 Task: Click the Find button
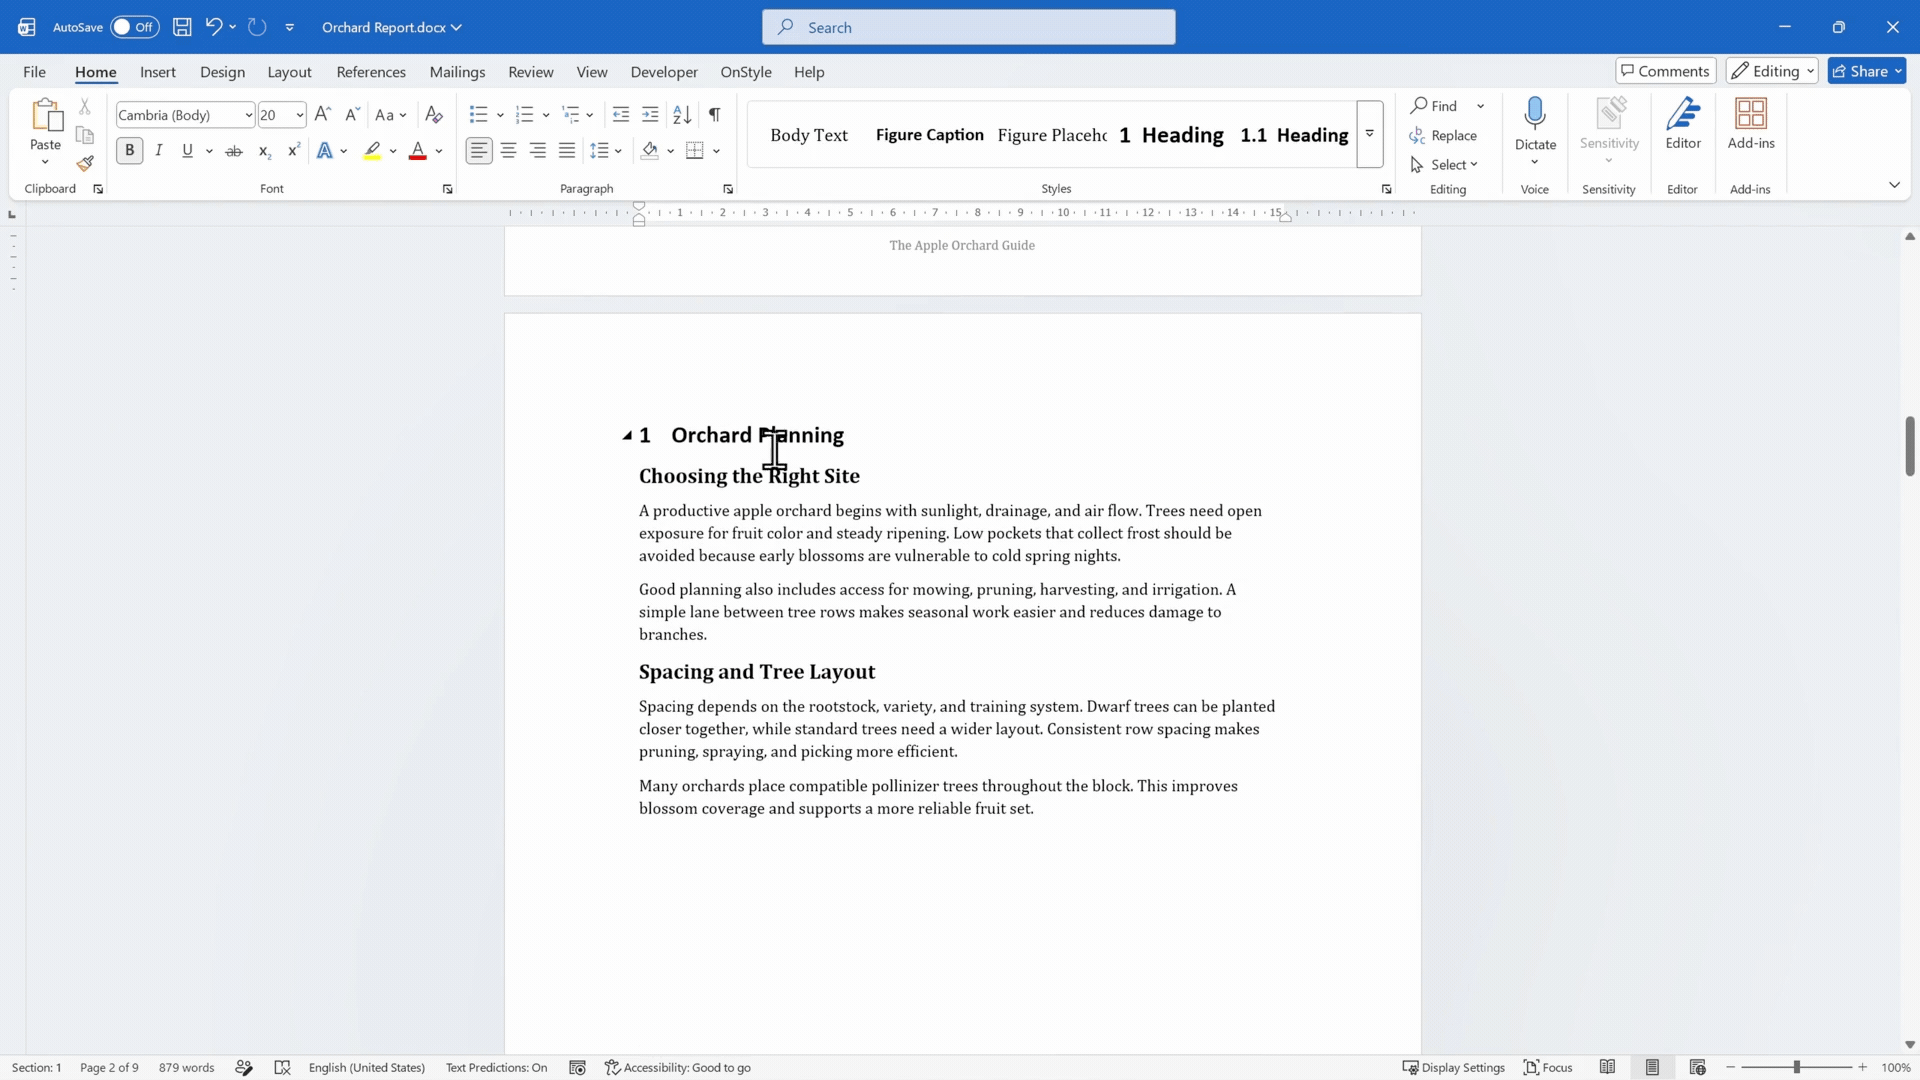pyautogui.click(x=1435, y=106)
